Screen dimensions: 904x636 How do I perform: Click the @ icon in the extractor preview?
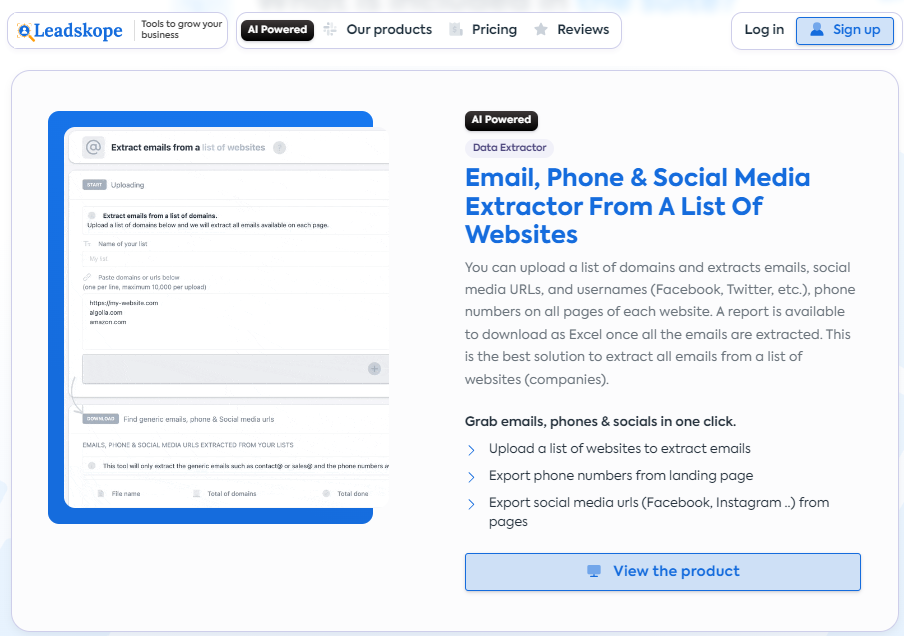(x=93, y=147)
